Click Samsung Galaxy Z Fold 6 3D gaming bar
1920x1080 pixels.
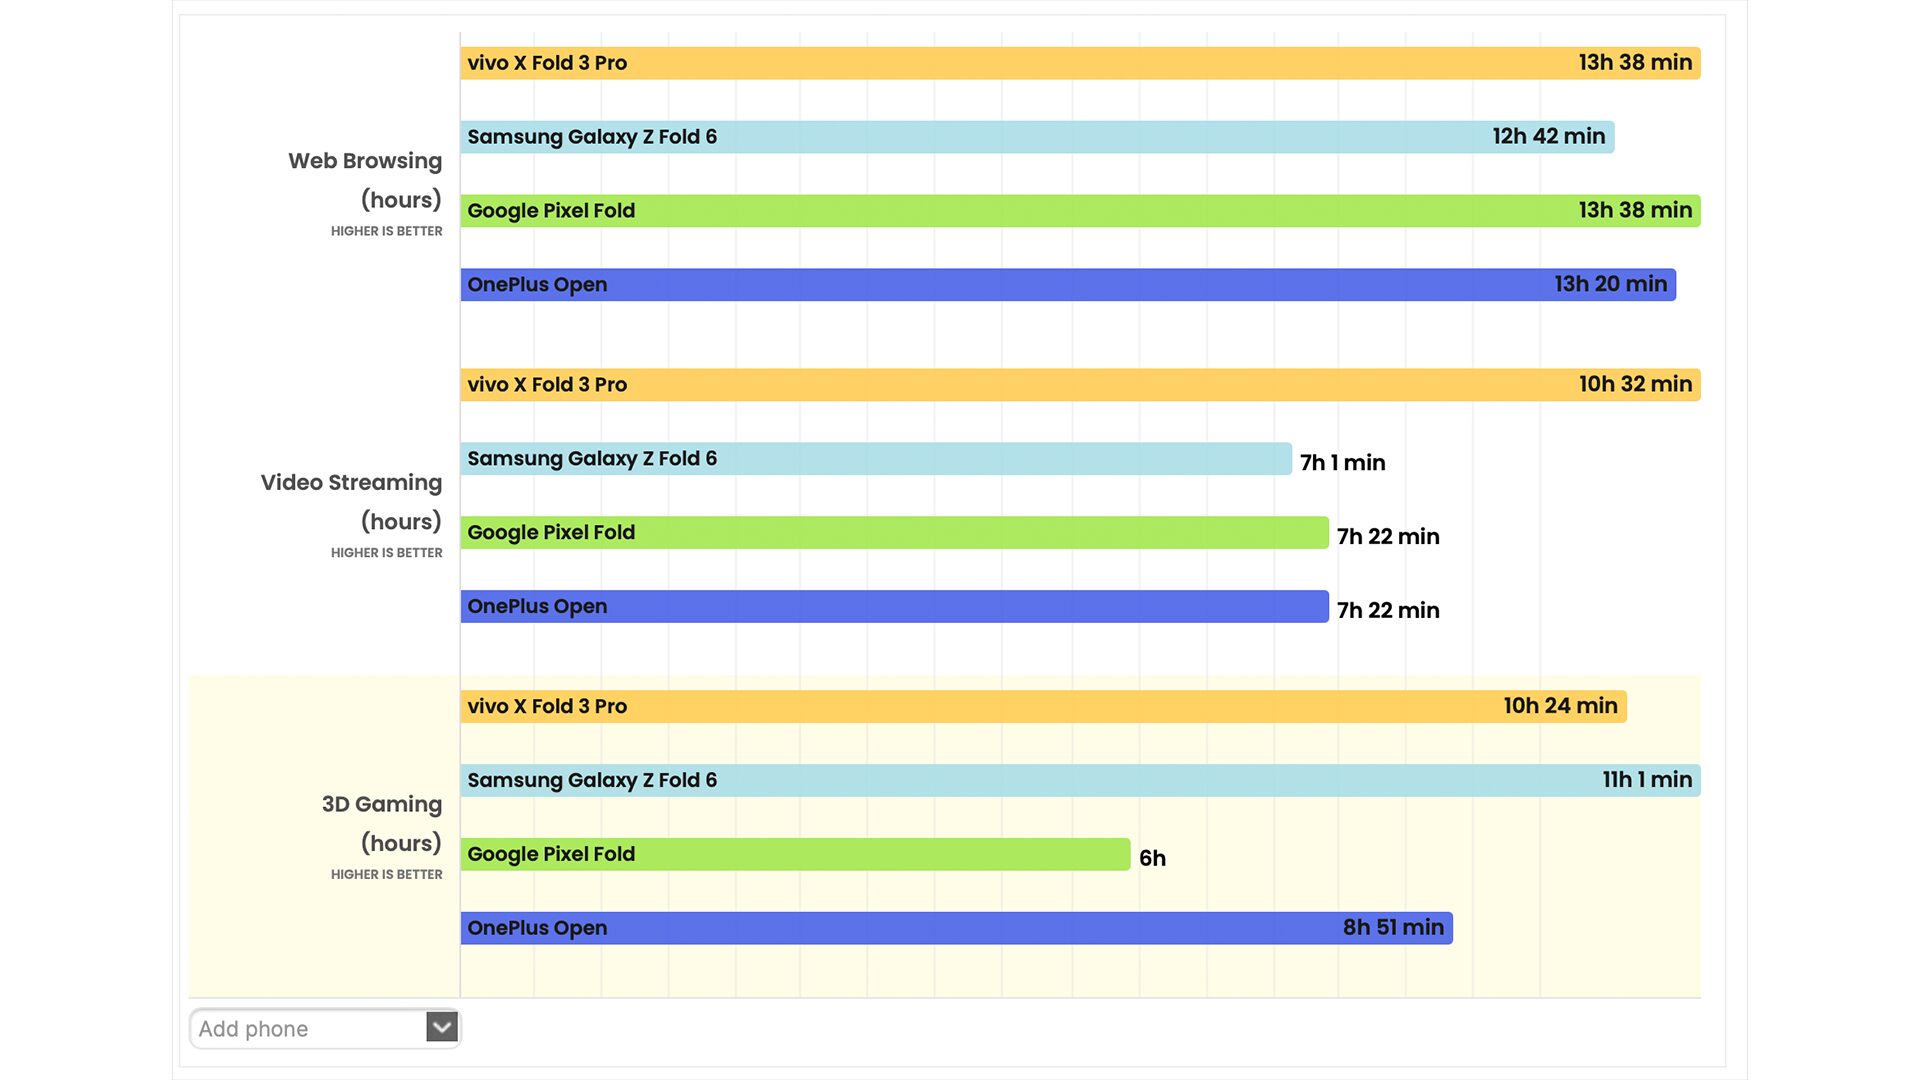click(x=1080, y=781)
